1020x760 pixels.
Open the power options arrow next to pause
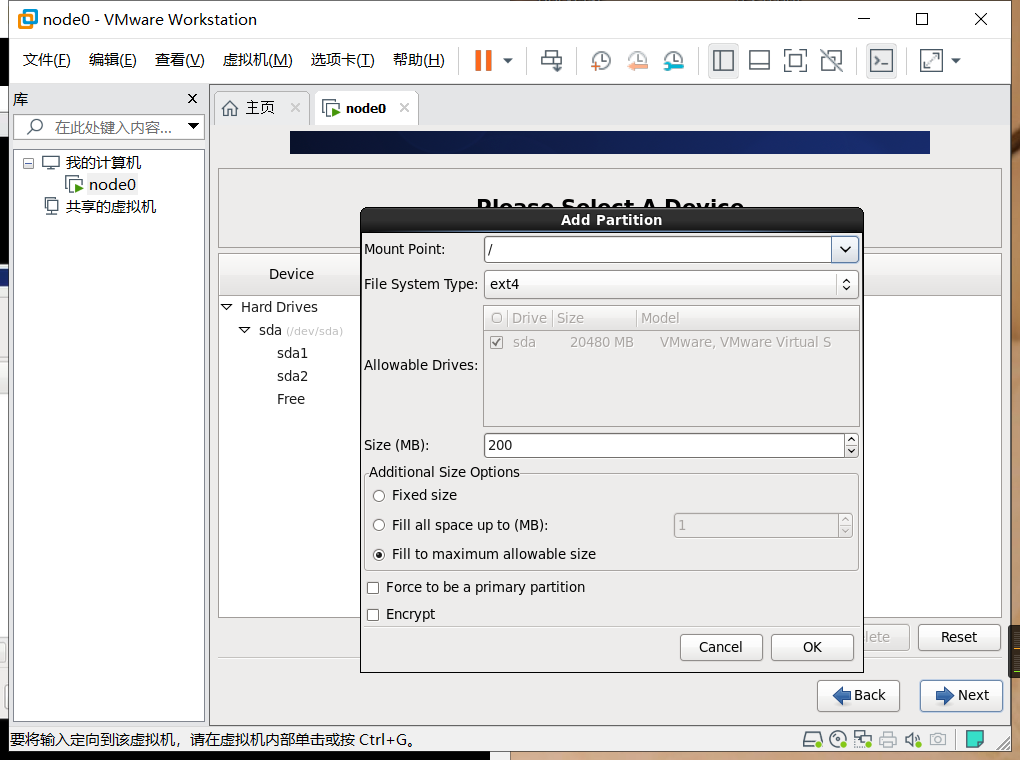(x=508, y=61)
